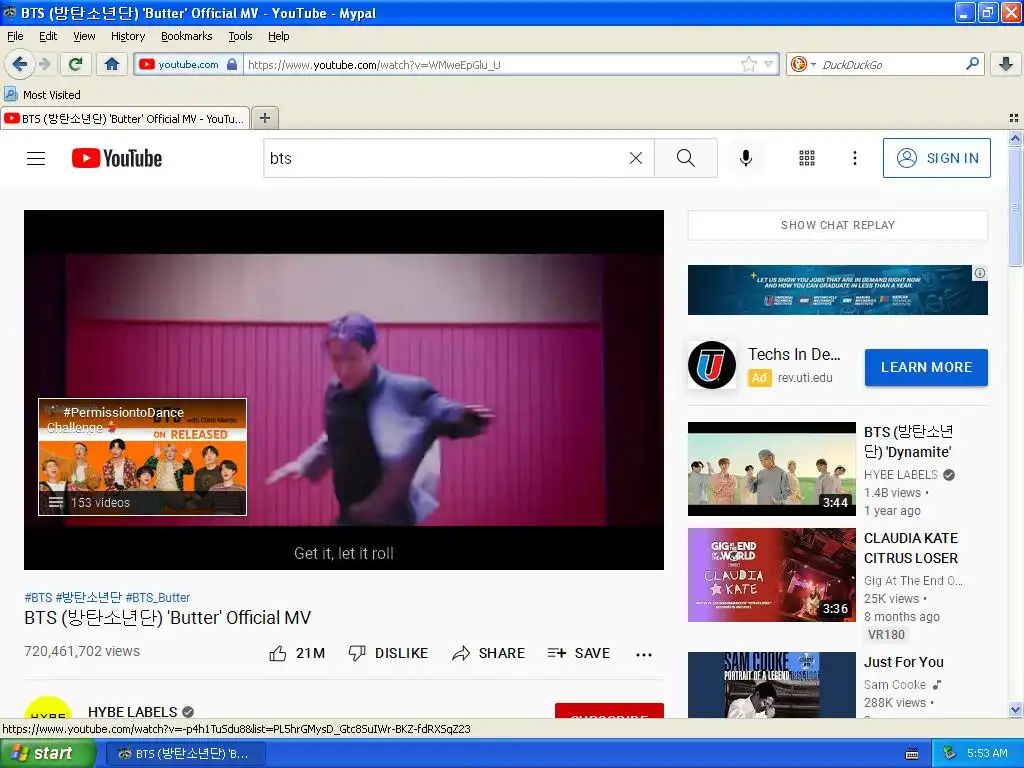This screenshot has width=1024, height=768.
Task: Click the Butter video player
Action: tap(344, 390)
